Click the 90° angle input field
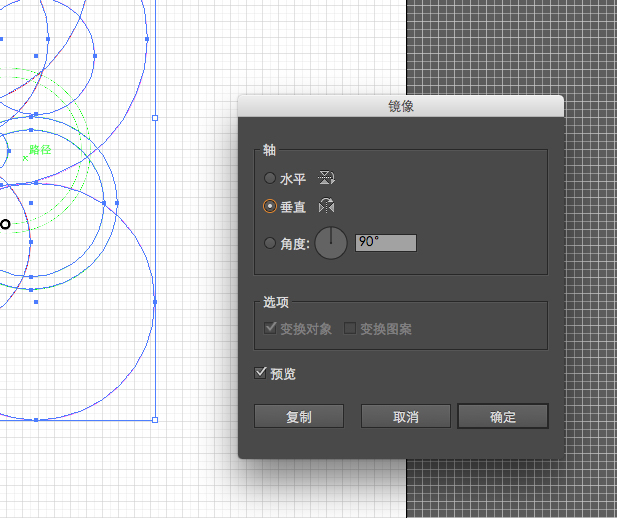 coord(386,243)
